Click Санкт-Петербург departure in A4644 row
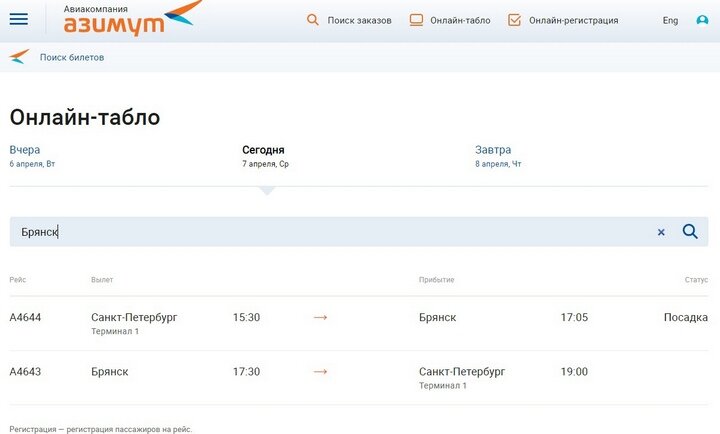Viewport: 720px width, 434px height. point(134,317)
